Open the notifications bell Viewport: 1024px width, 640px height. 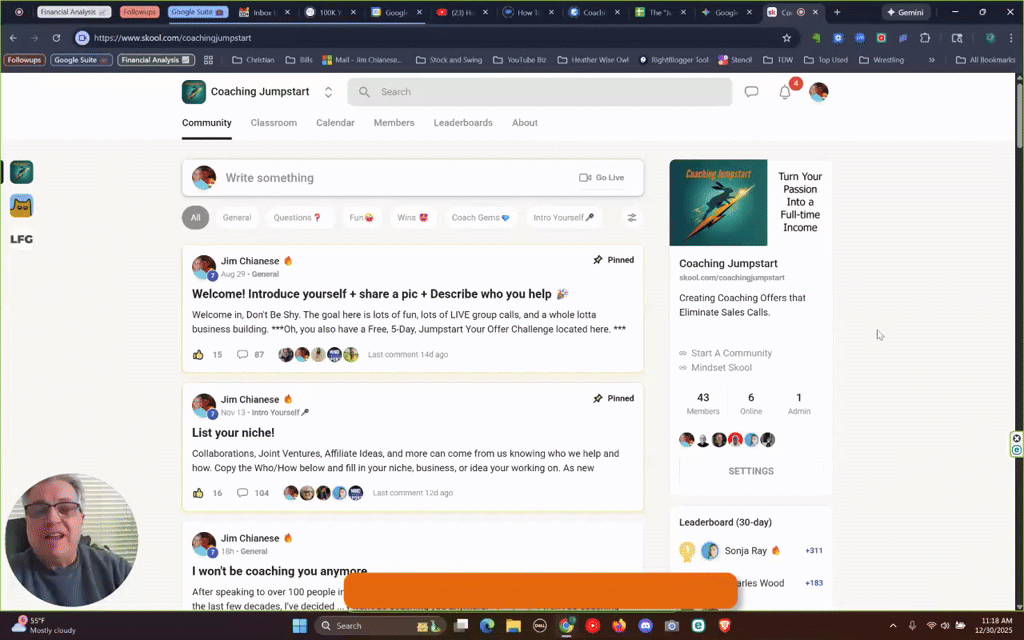(x=785, y=93)
